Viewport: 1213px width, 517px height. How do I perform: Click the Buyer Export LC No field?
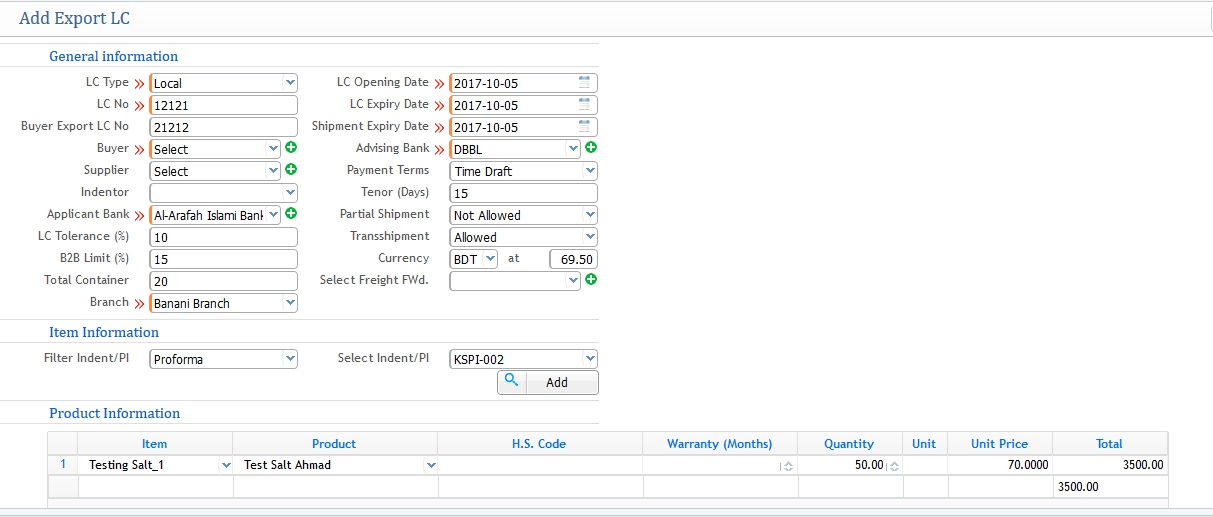(x=224, y=127)
